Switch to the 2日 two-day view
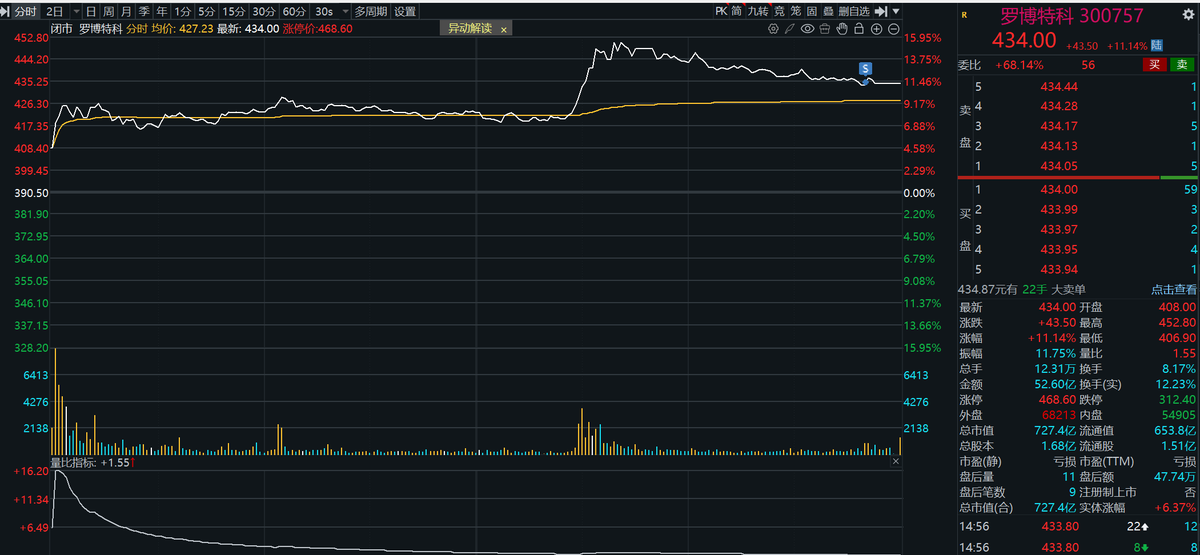 55,12
